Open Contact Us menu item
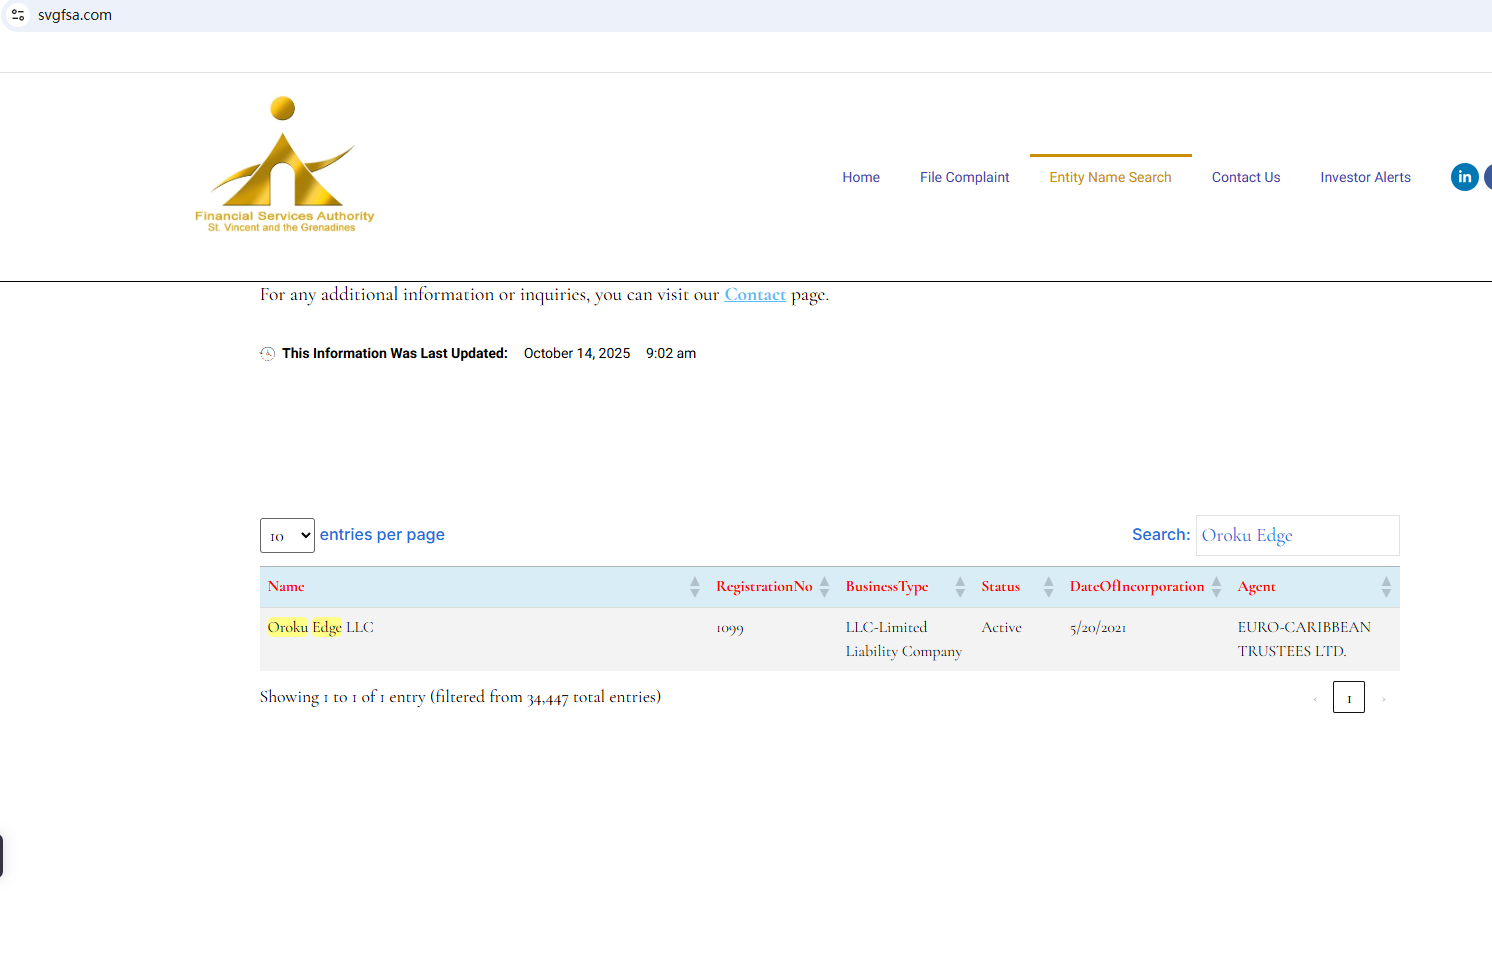 pyautogui.click(x=1245, y=177)
